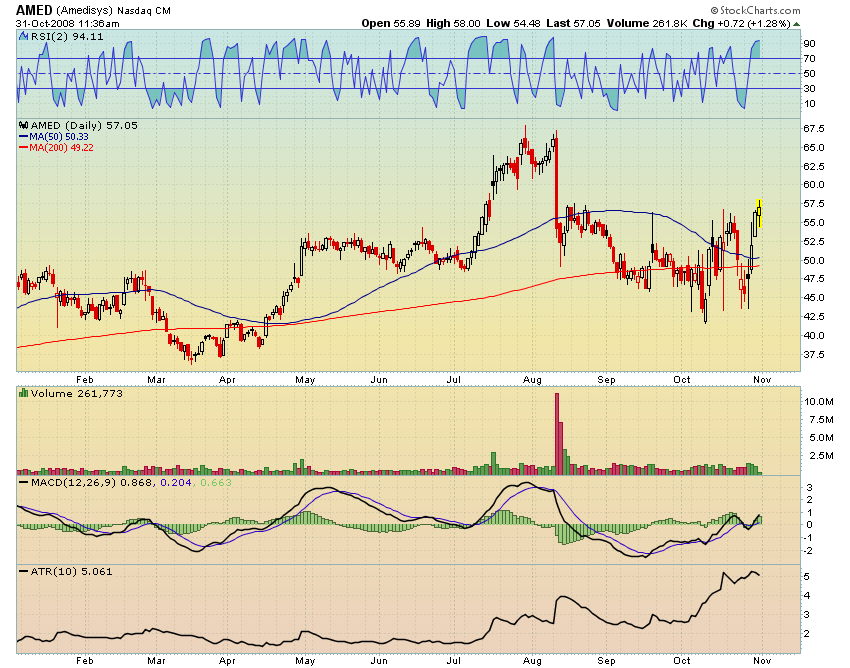Click the 90 level on RSI axis
The width and height of the screenshot is (850, 668).
coord(809,43)
